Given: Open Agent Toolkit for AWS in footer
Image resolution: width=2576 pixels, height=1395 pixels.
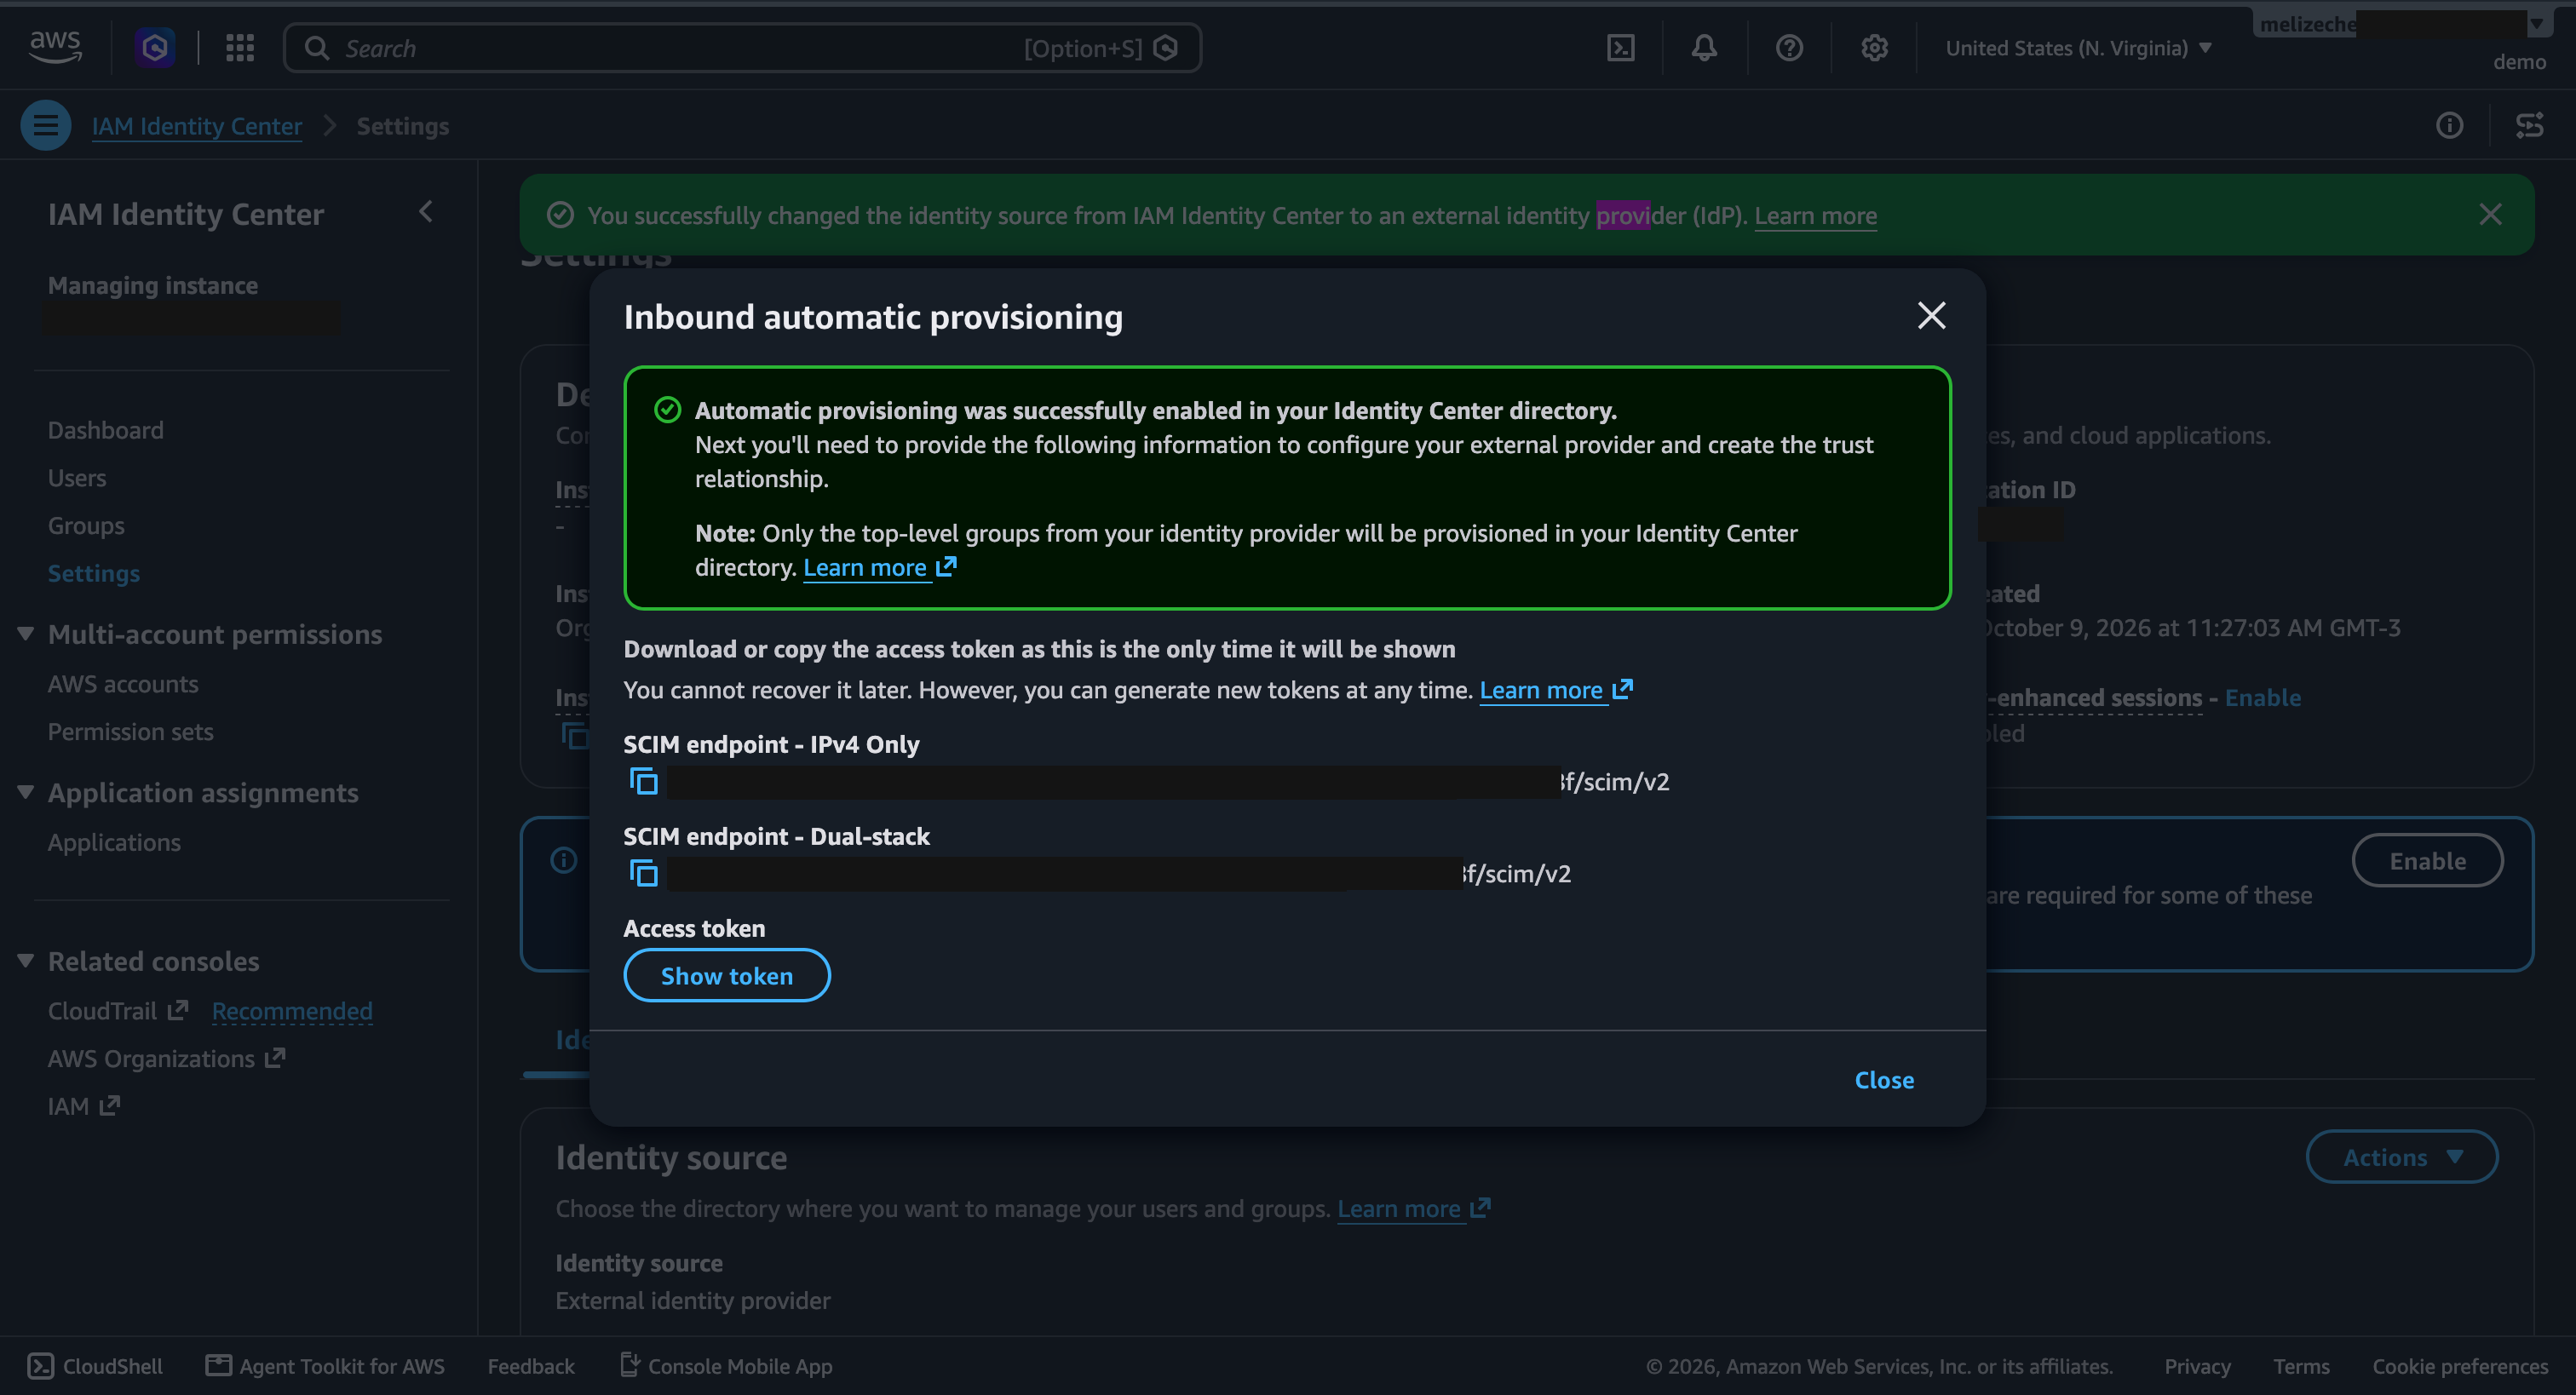Looking at the screenshot, I should tap(325, 1366).
